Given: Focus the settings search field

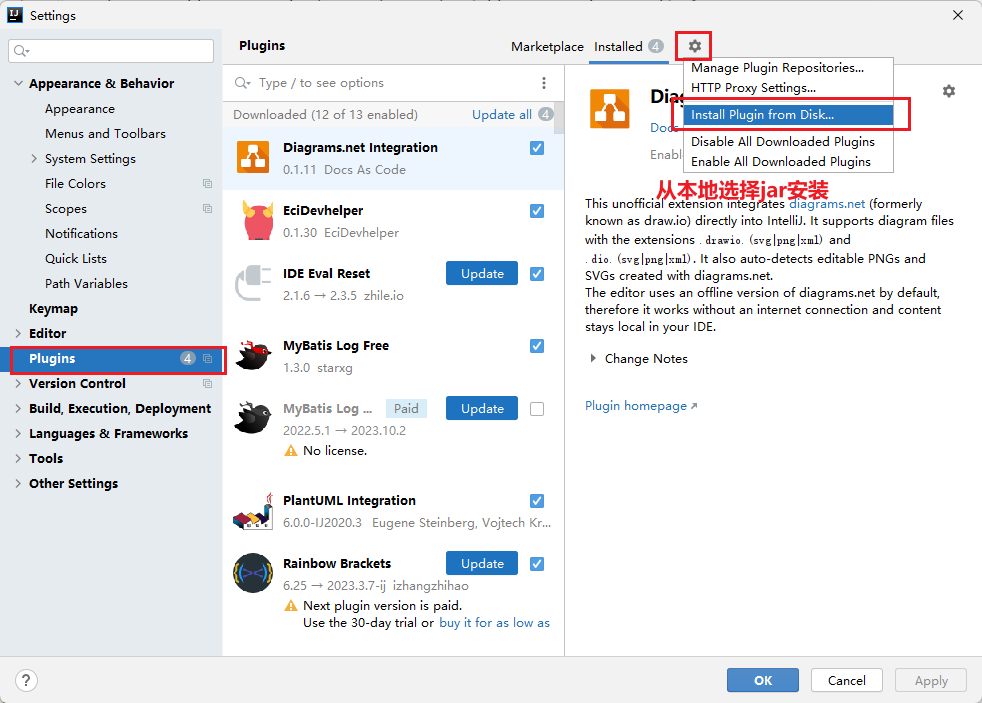Looking at the screenshot, I should [111, 51].
